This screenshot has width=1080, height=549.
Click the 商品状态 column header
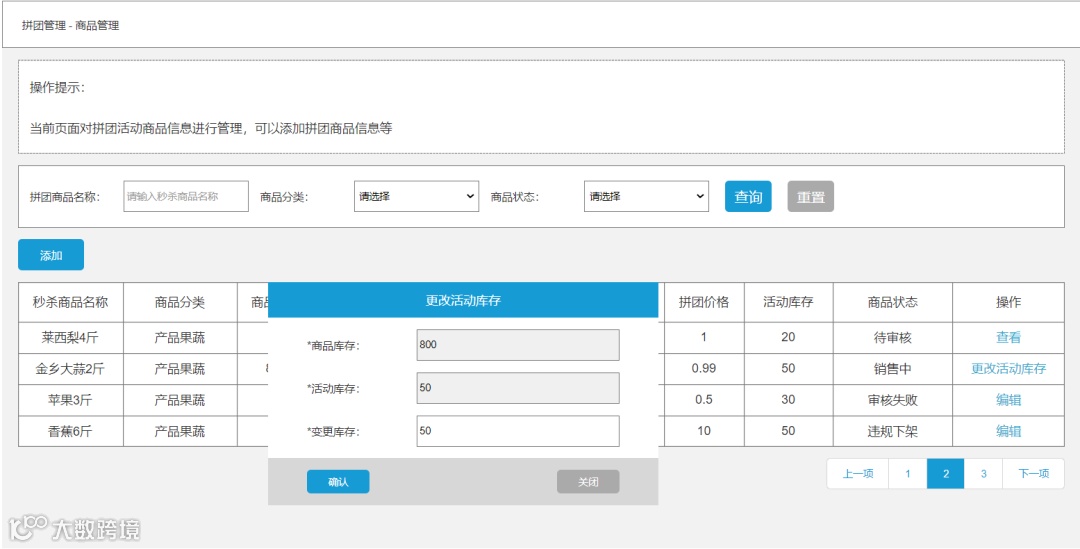point(893,302)
